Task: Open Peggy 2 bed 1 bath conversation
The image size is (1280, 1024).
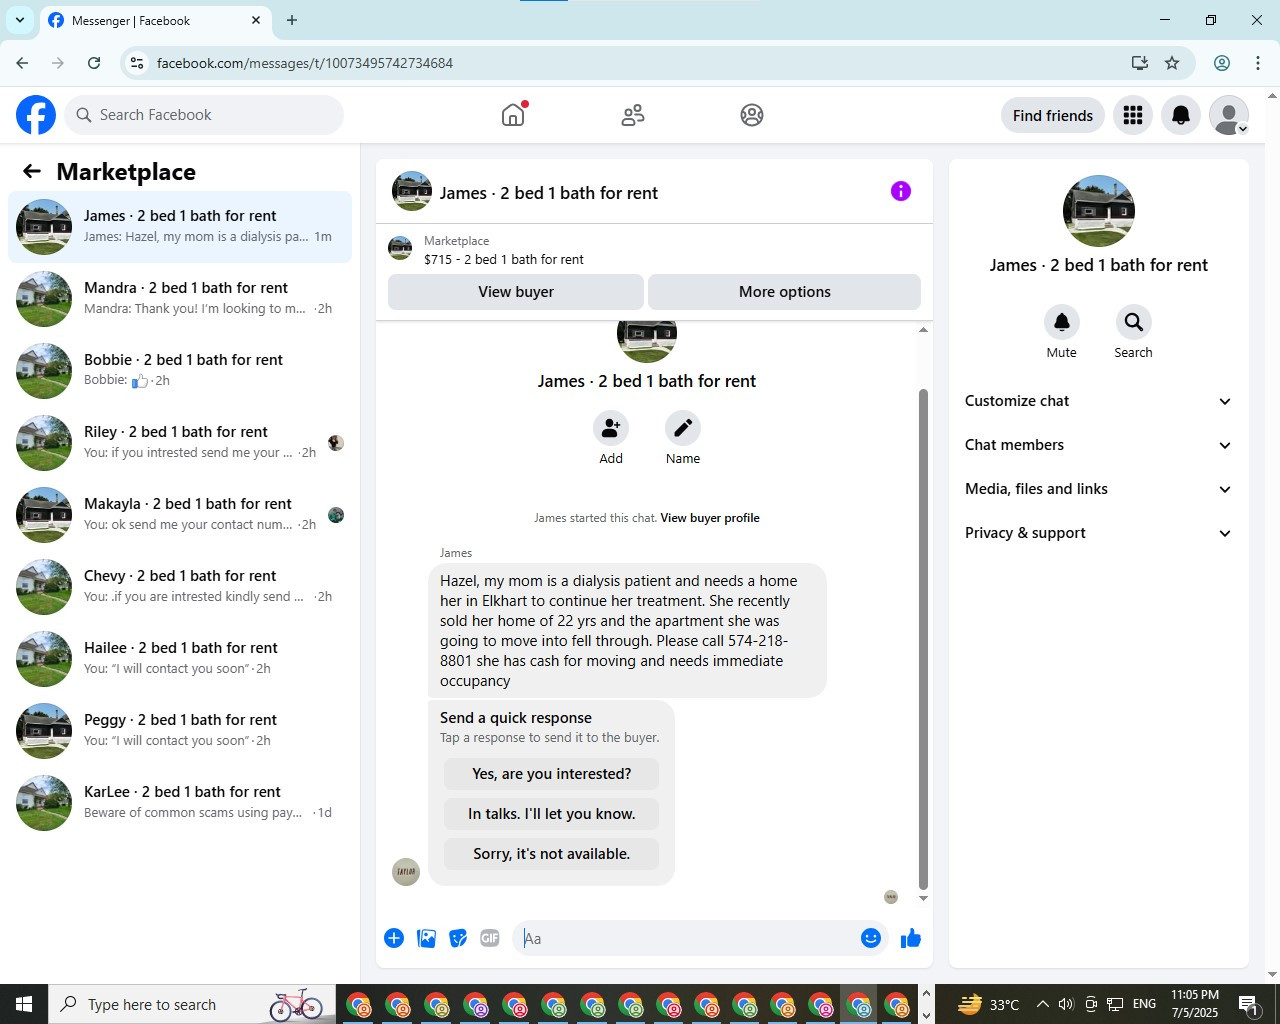Action: (180, 731)
